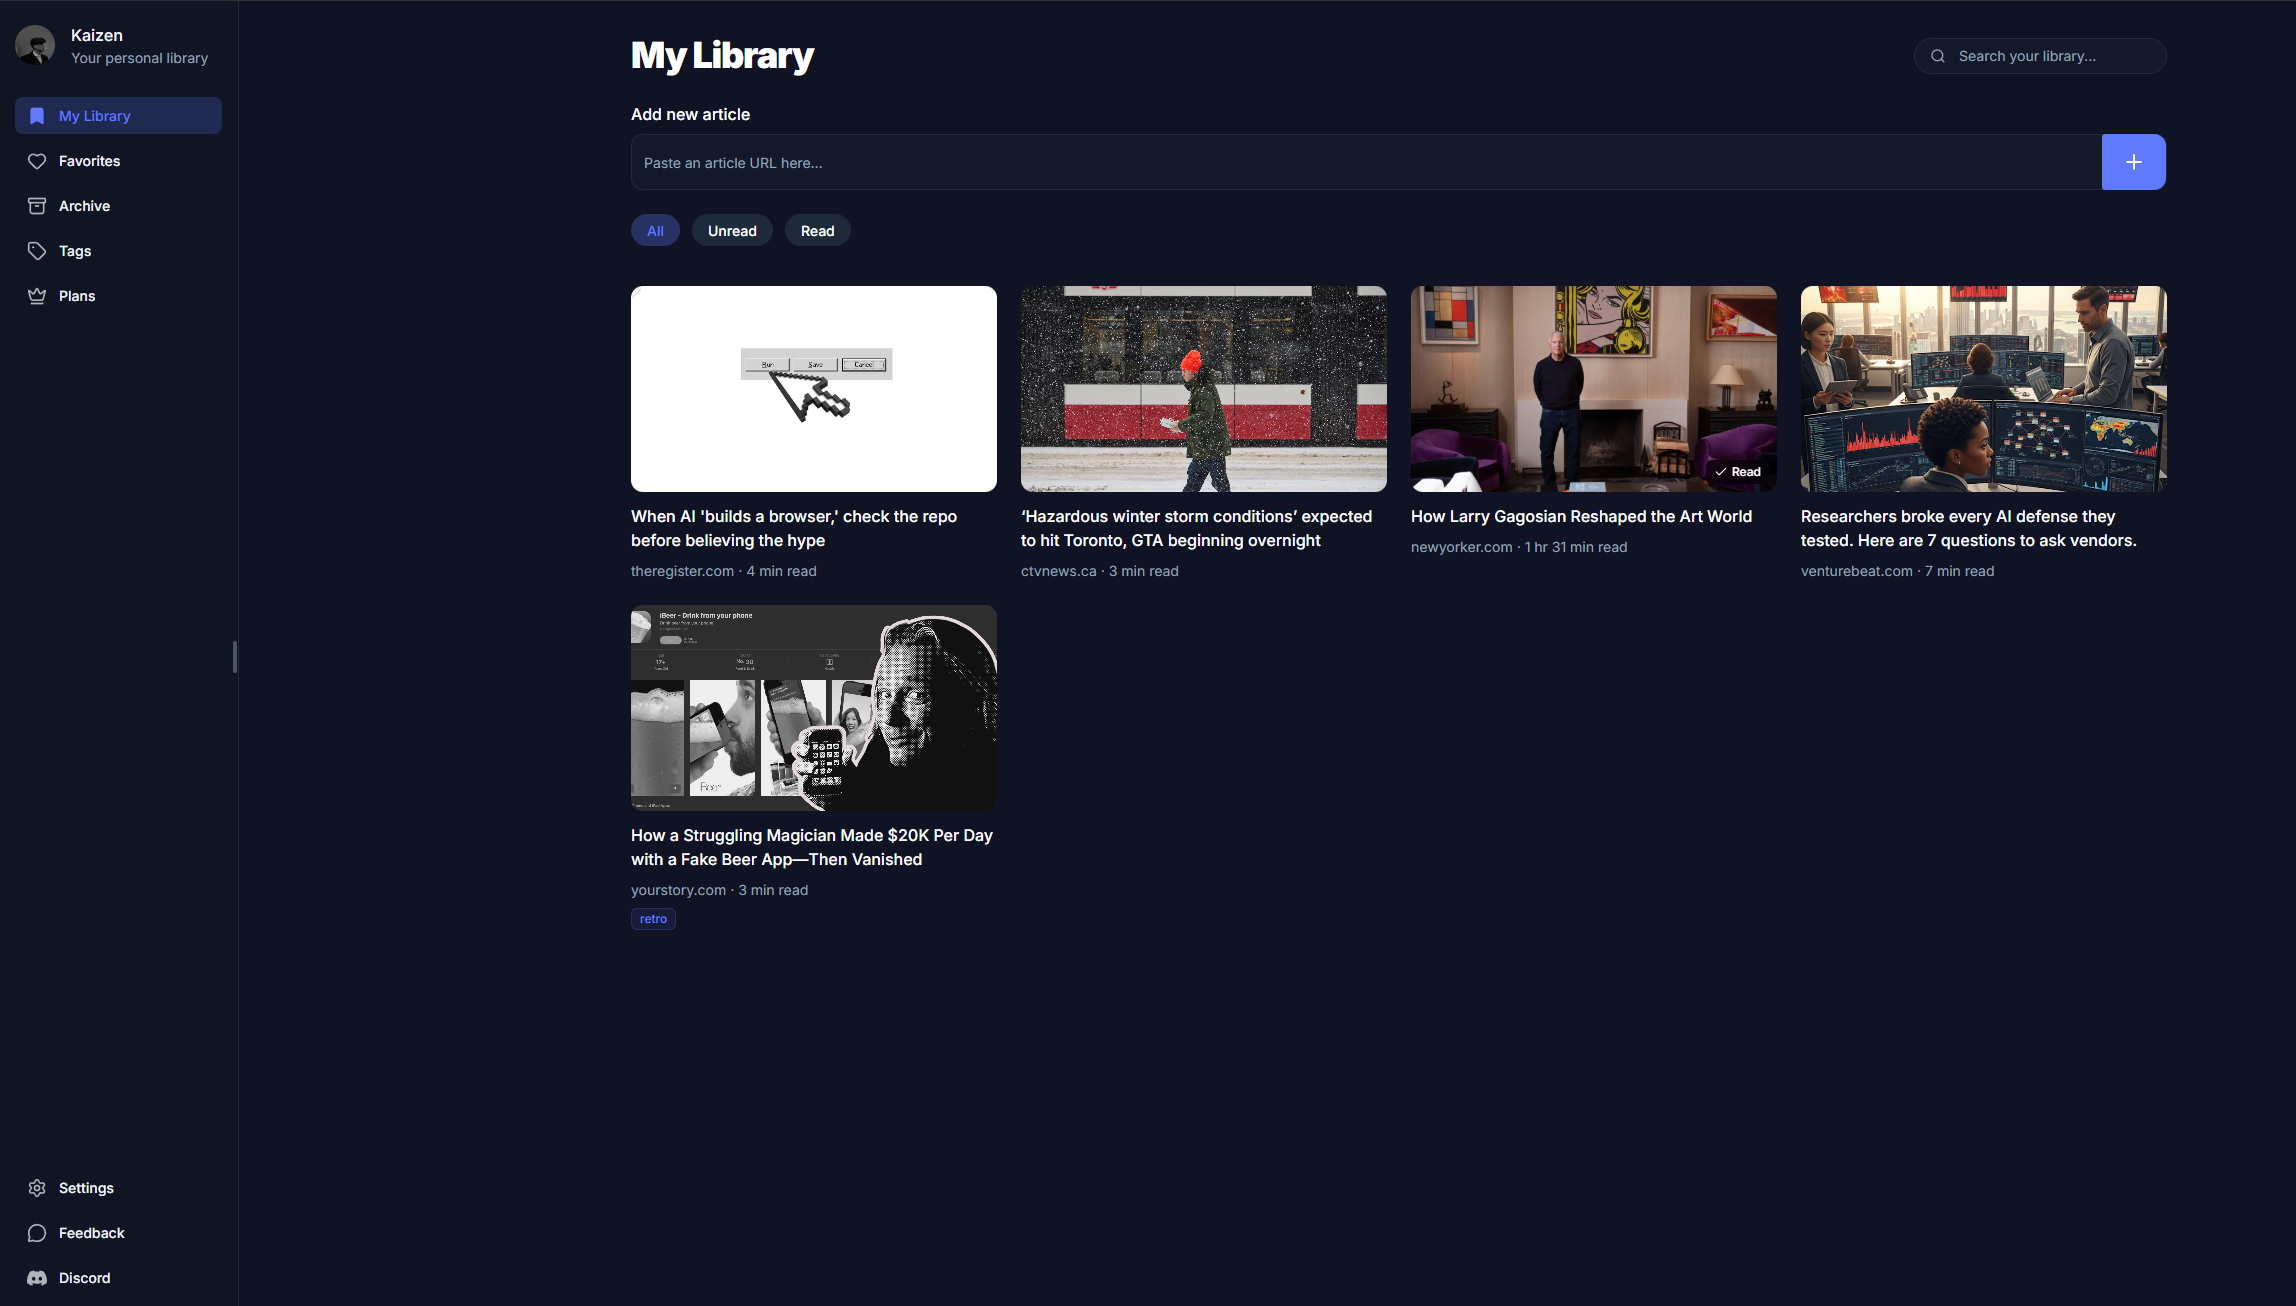This screenshot has height=1306, width=2296.
Task: Open Archive via the box icon
Action: [x=37, y=205]
